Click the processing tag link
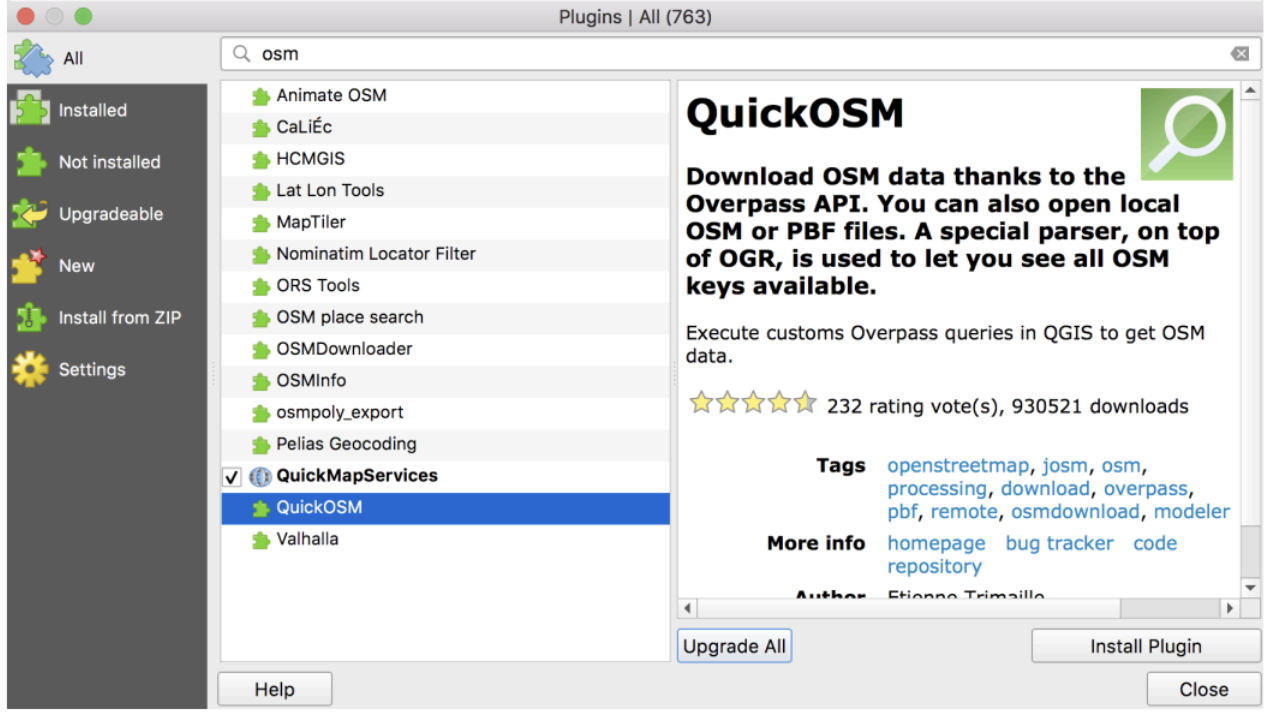This screenshot has width=1270, height=714. 937,489
